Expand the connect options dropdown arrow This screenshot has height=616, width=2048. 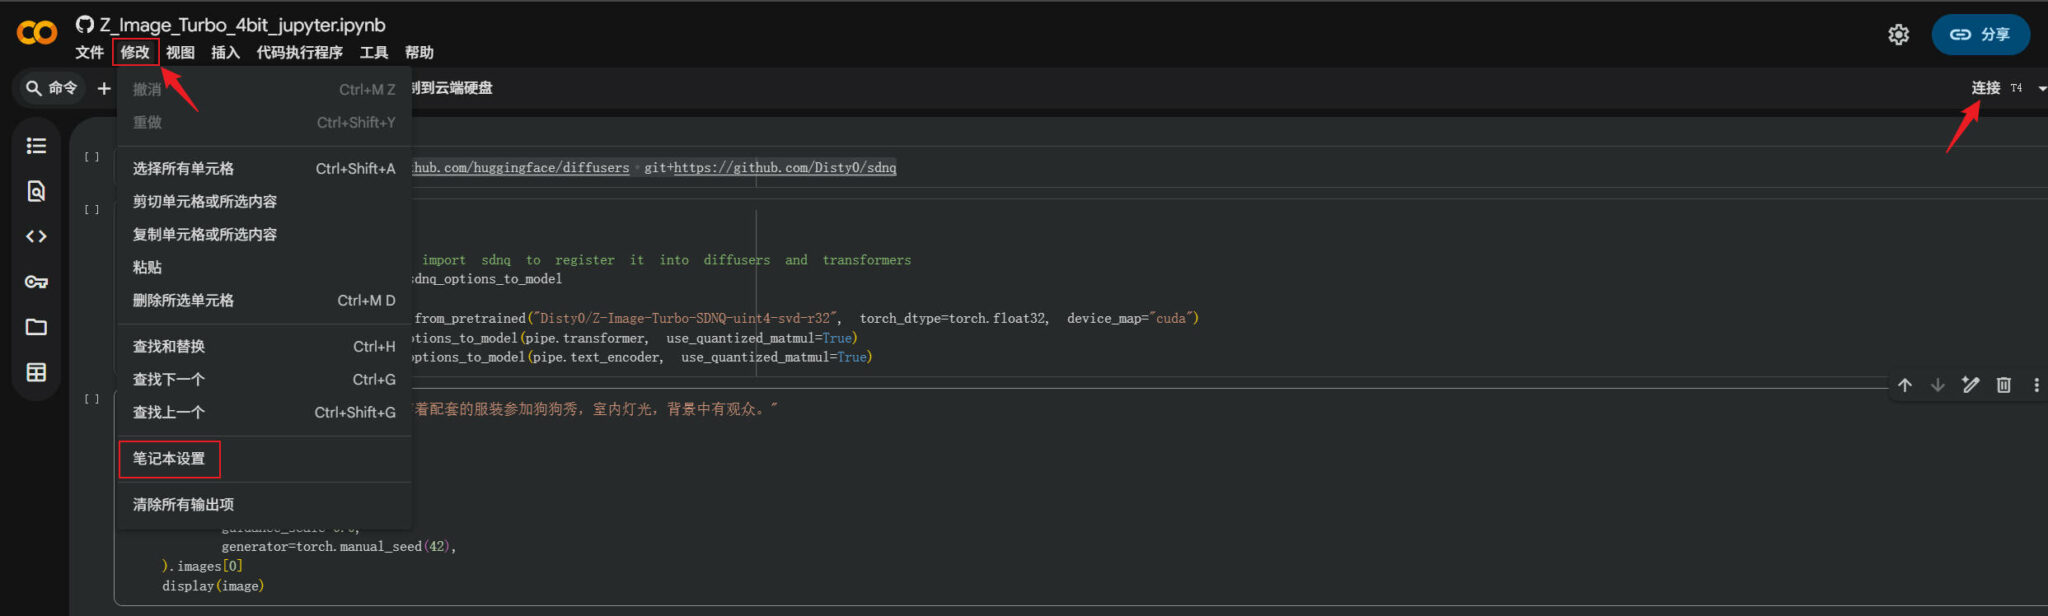tap(2041, 89)
